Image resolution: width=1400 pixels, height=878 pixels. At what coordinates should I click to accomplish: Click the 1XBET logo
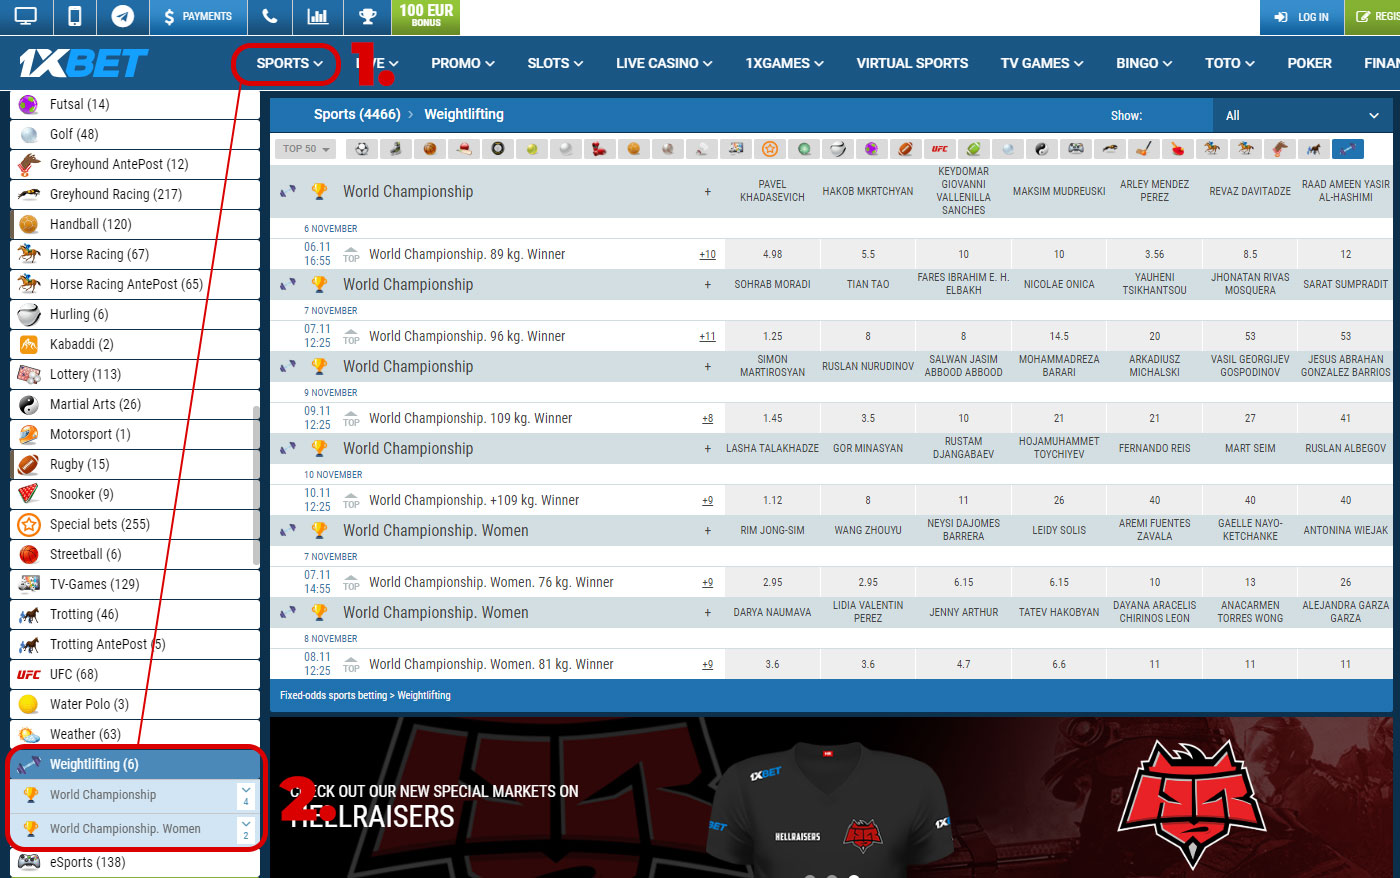(x=84, y=64)
